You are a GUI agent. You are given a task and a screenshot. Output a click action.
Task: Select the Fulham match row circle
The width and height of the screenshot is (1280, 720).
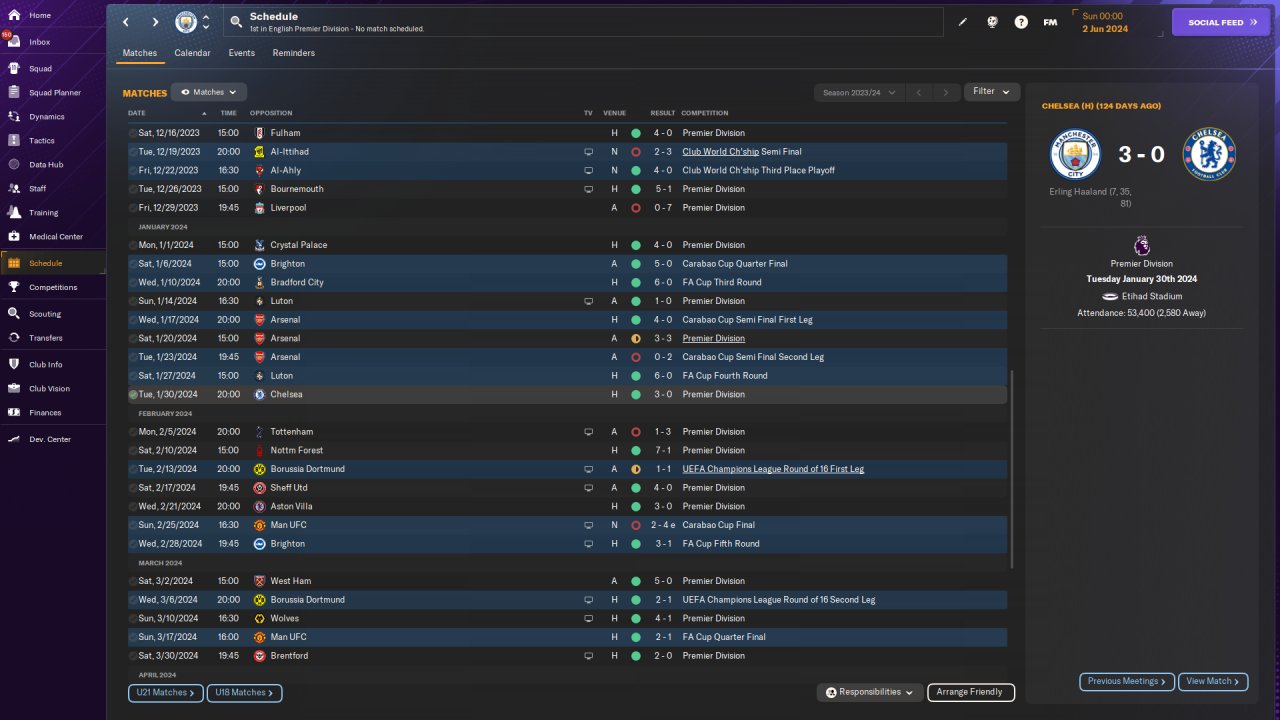coord(133,133)
